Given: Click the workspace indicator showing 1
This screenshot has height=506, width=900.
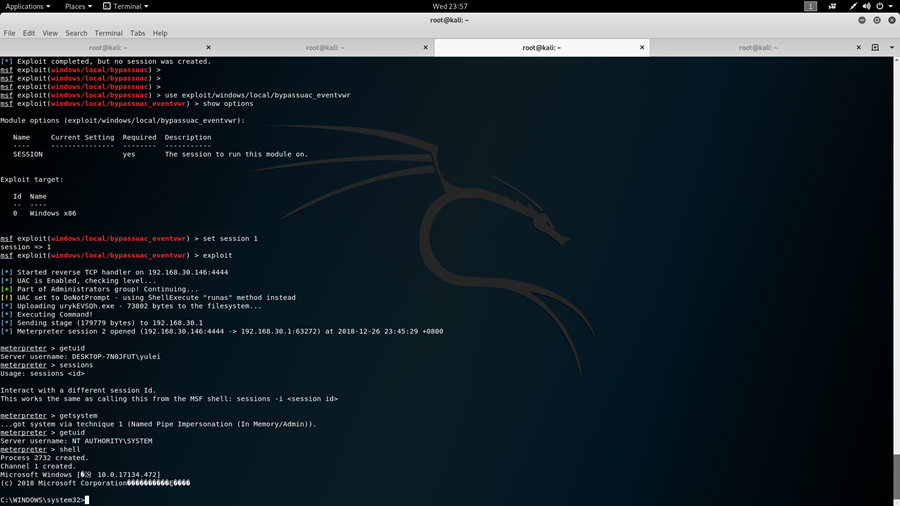Looking at the screenshot, I should (810, 6).
